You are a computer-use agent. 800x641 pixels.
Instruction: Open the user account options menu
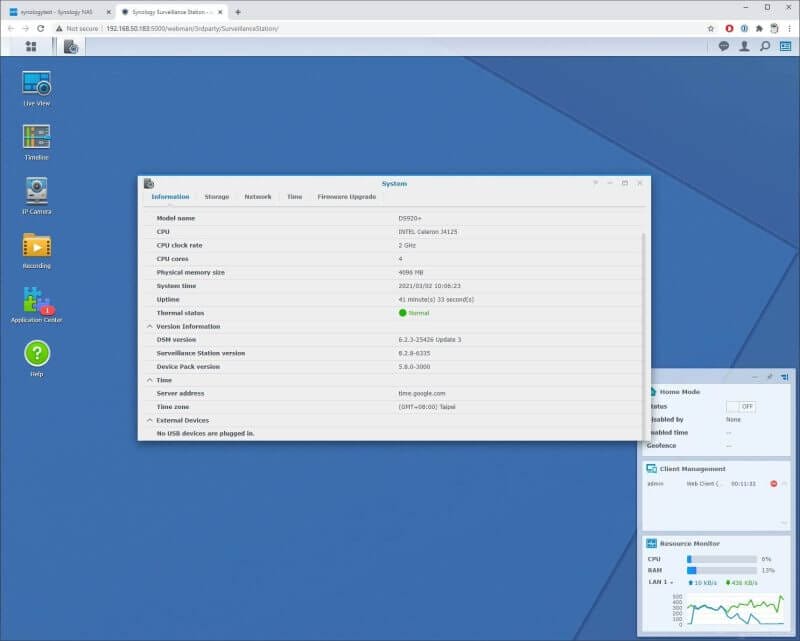[x=744, y=45]
